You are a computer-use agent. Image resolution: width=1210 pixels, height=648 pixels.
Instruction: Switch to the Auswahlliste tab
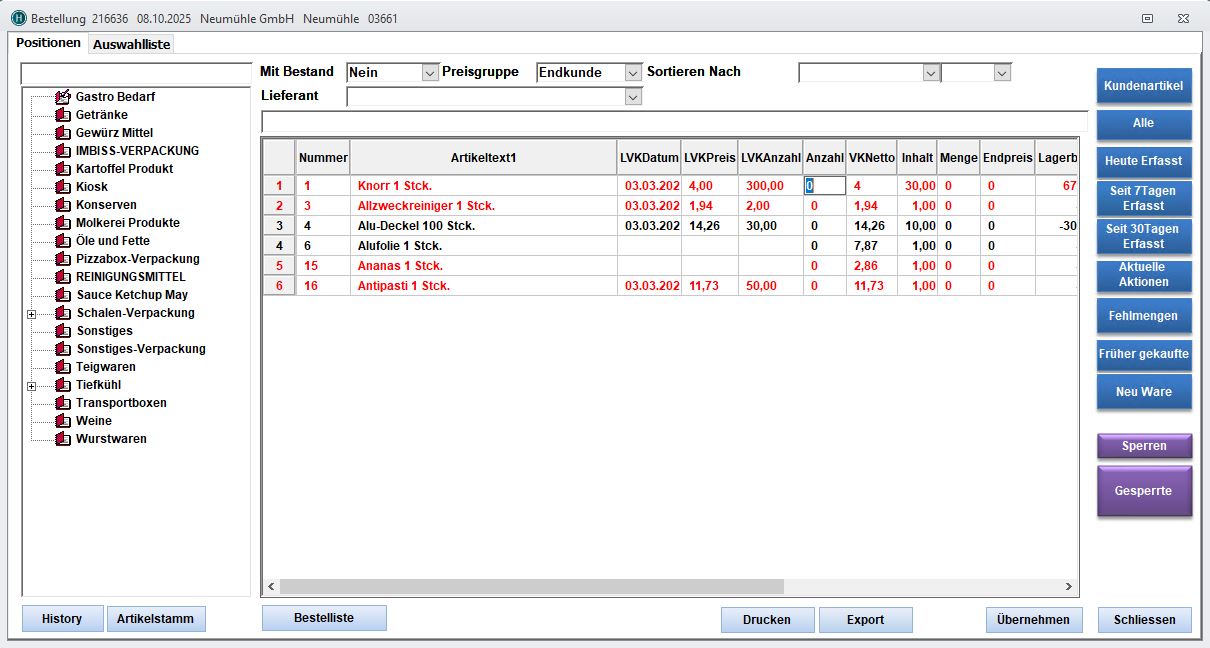coord(131,44)
